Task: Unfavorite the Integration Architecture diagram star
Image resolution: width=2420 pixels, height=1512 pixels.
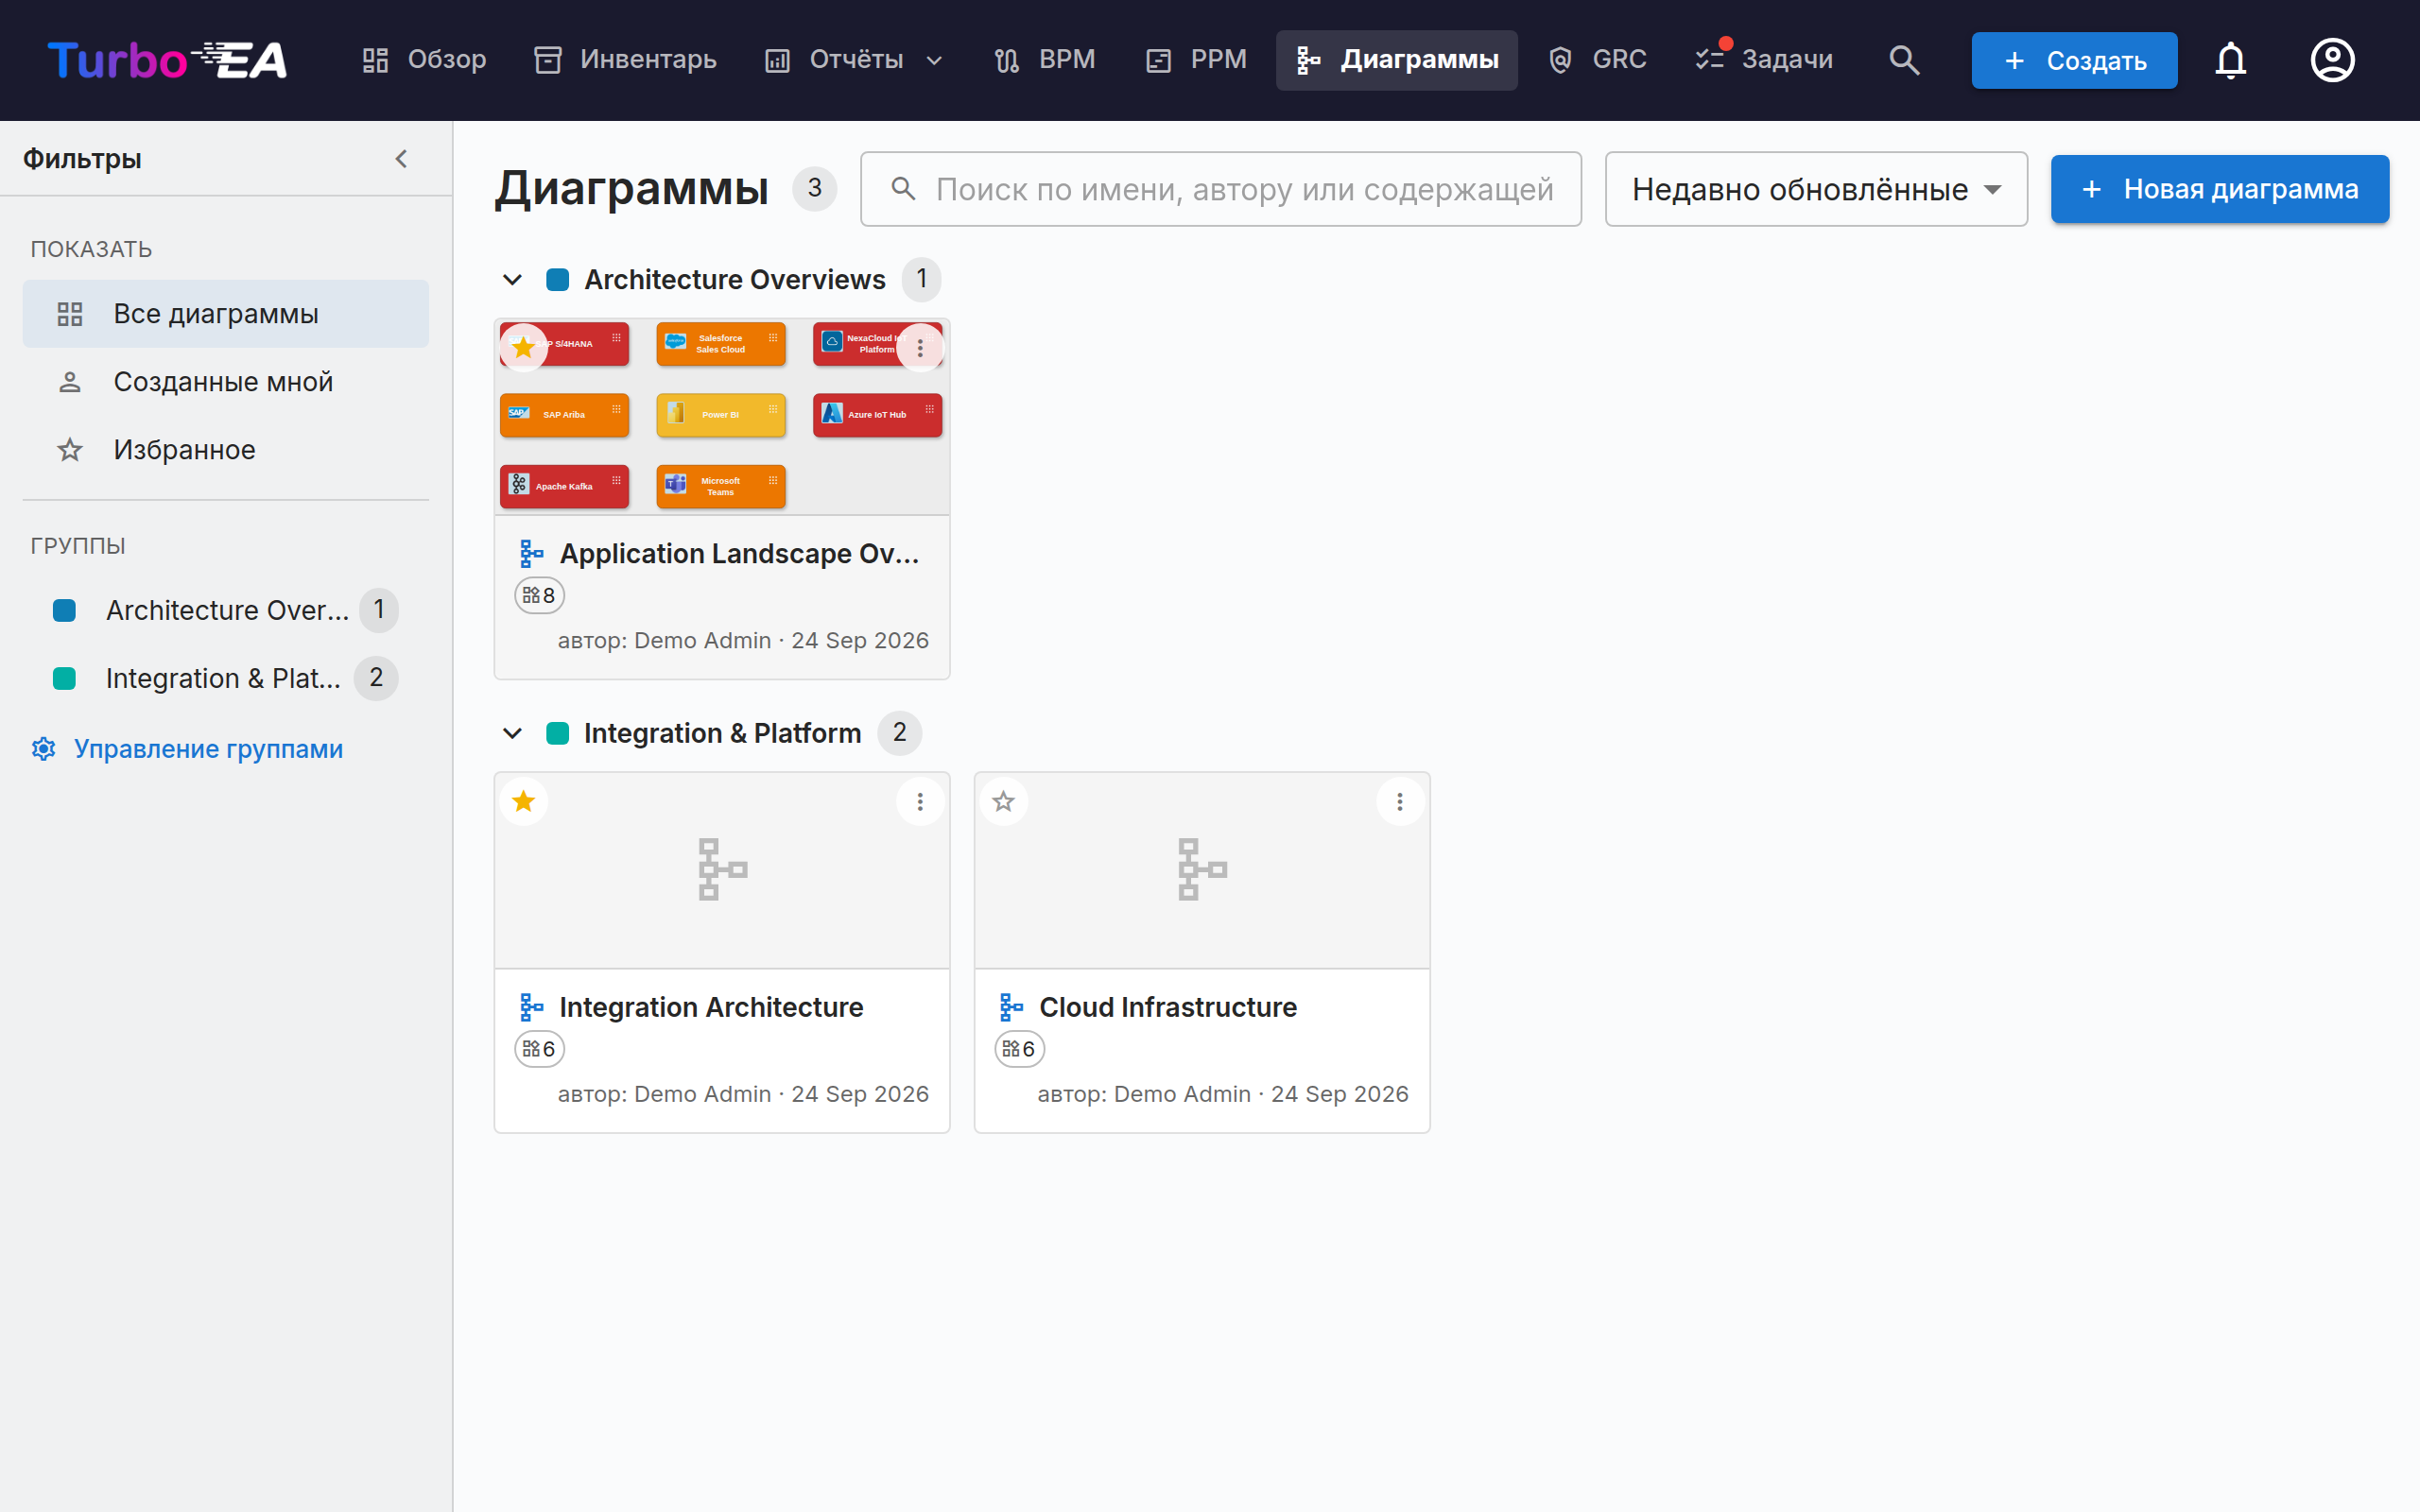Action: (x=524, y=801)
